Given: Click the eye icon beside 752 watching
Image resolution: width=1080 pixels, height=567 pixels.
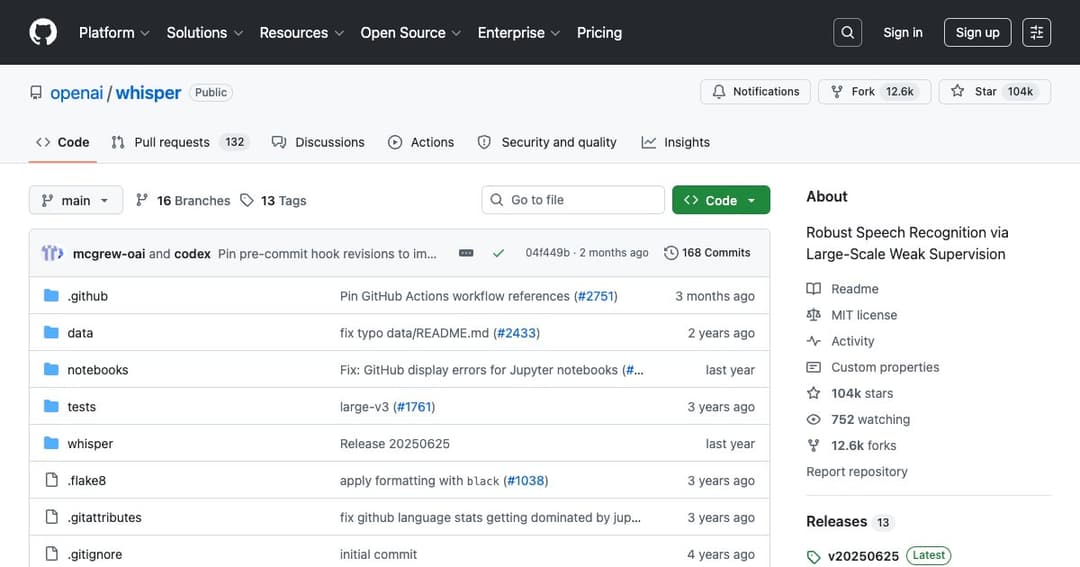Looking at the screenshot, I should coord(813,419).
